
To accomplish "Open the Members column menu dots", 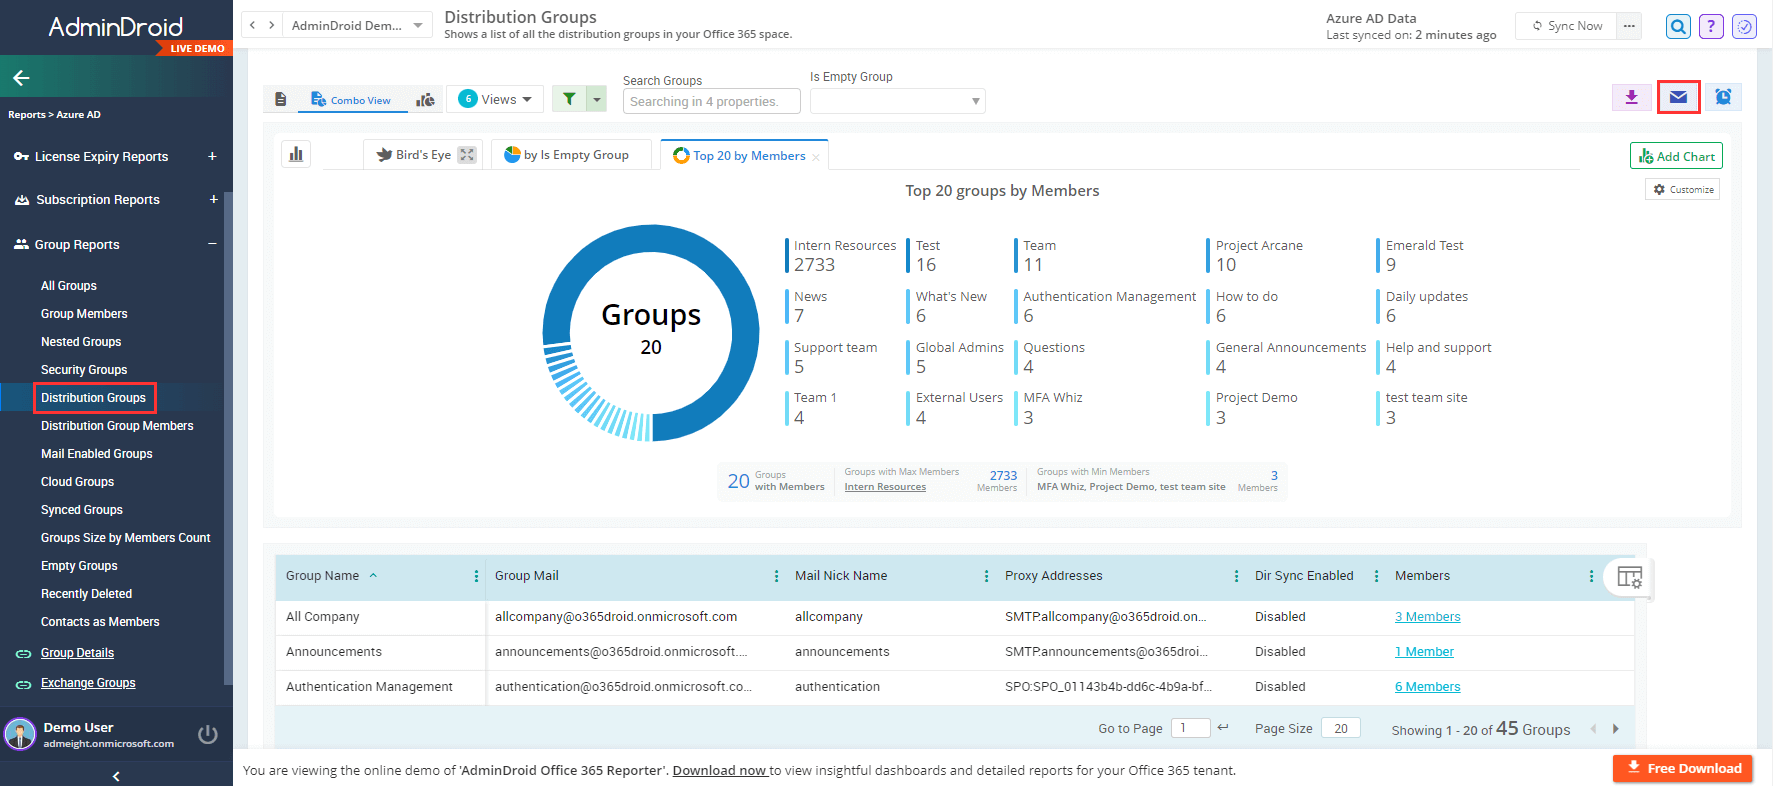I will (x=1591, y=576).
